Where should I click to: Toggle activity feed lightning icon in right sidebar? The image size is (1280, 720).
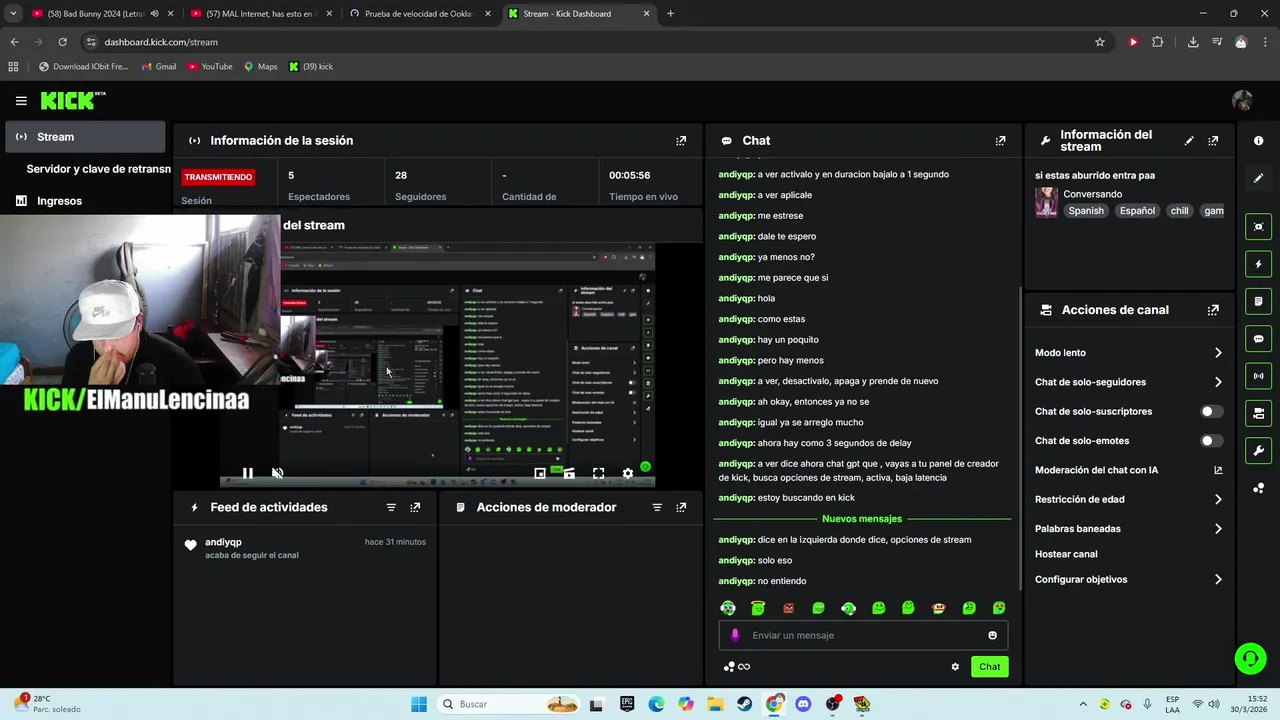click(x=1258, y=264)
